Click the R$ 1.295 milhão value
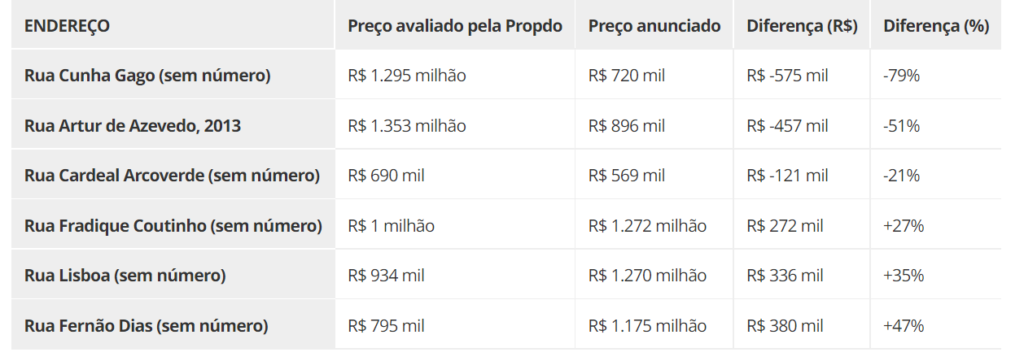This screenshot has width=1024, height=361. 407,76
